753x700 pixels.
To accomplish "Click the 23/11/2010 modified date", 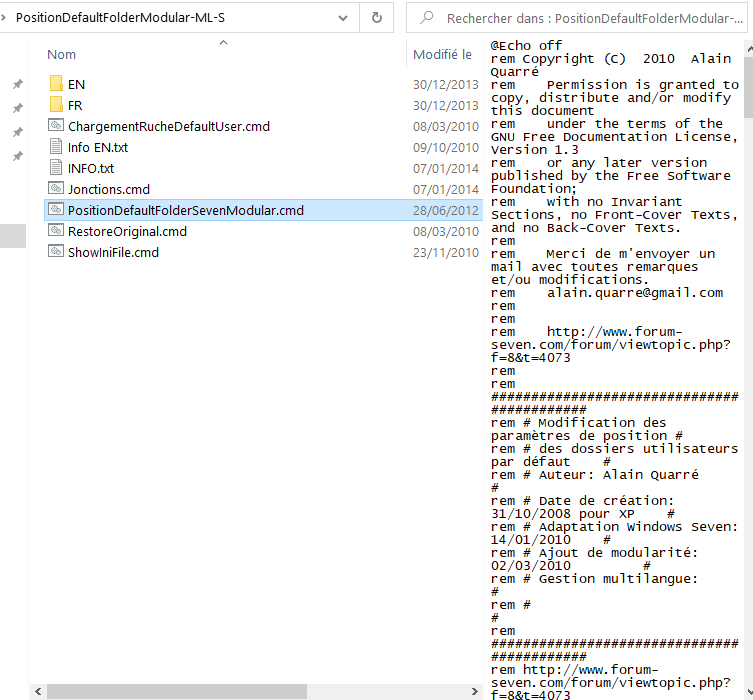I will pyautogui.click(x=446, y=253).
